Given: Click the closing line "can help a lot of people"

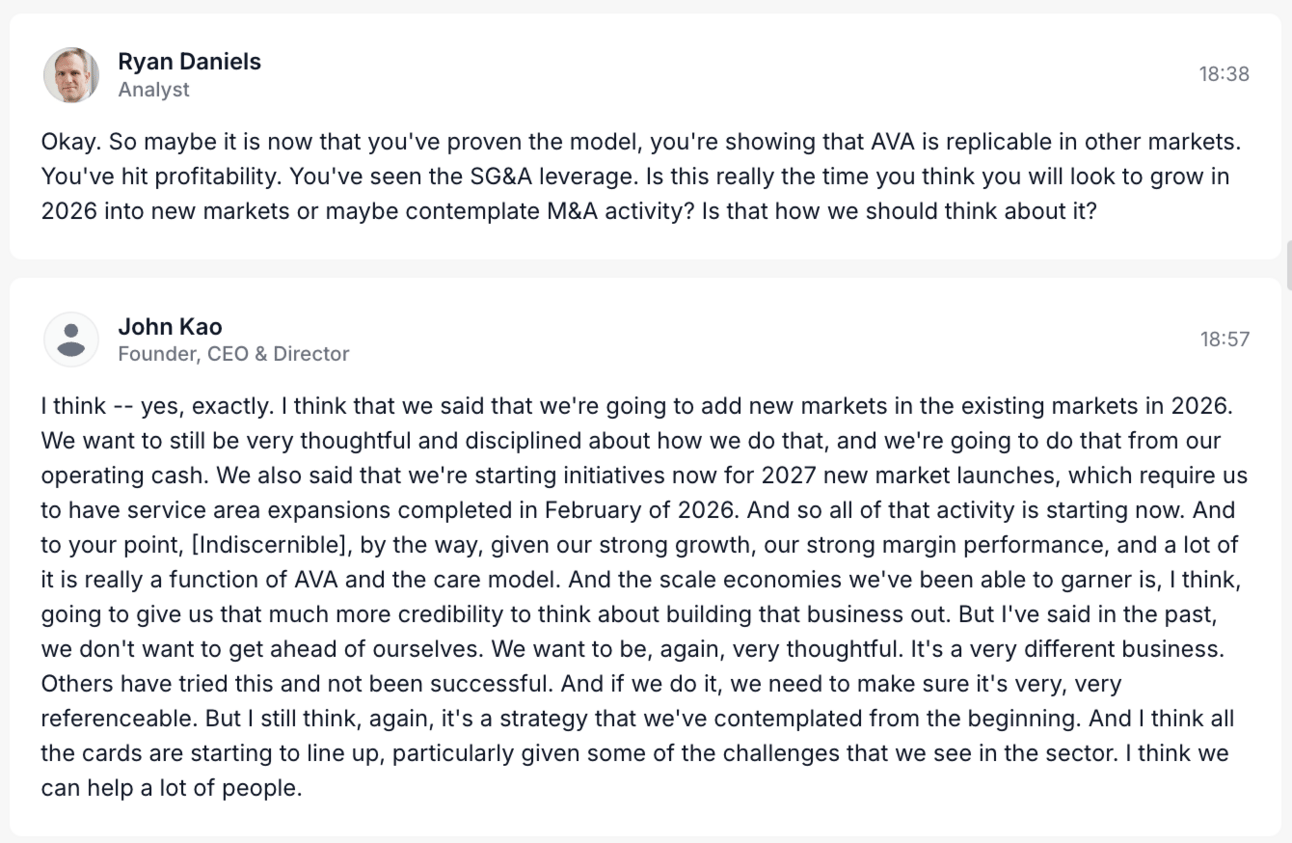Looking at the screenshot, I should pos(171,788).
